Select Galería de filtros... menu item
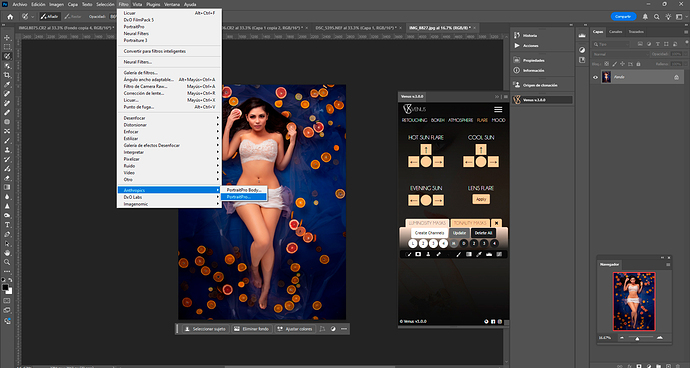 tap(169, 73)
